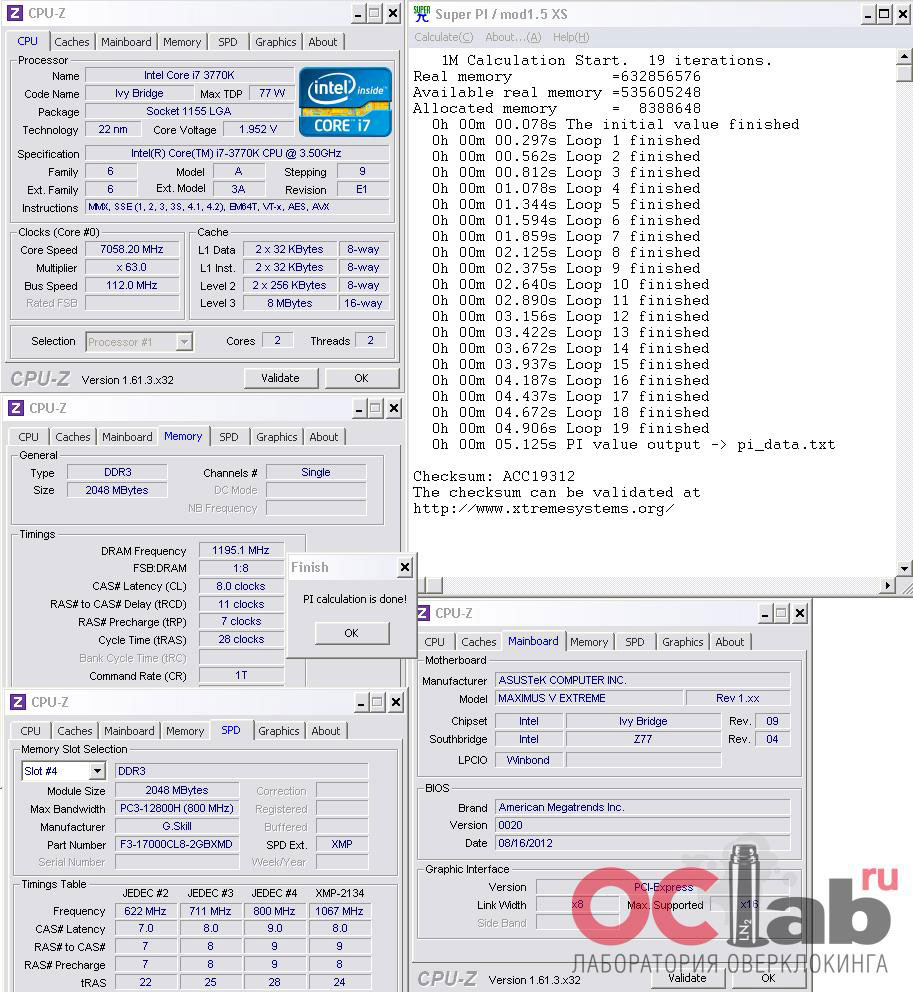
Task: Close the Finish dialog with X
Action: pos(405,567)
